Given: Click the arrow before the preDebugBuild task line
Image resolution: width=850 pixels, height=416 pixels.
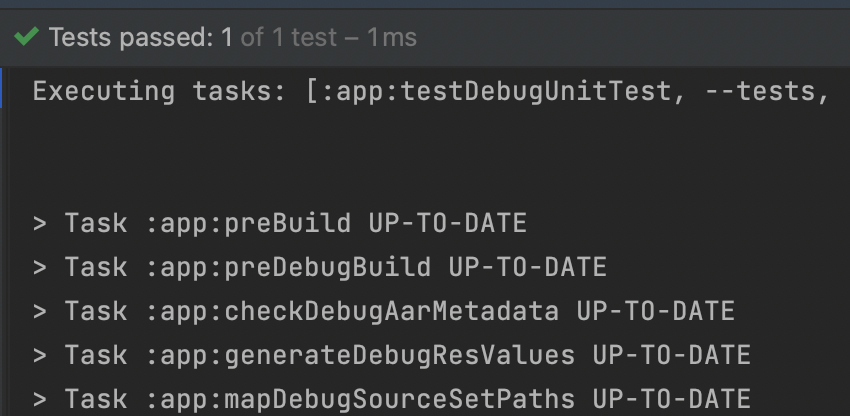Looking at the screenshot, I should pos(40,267).
